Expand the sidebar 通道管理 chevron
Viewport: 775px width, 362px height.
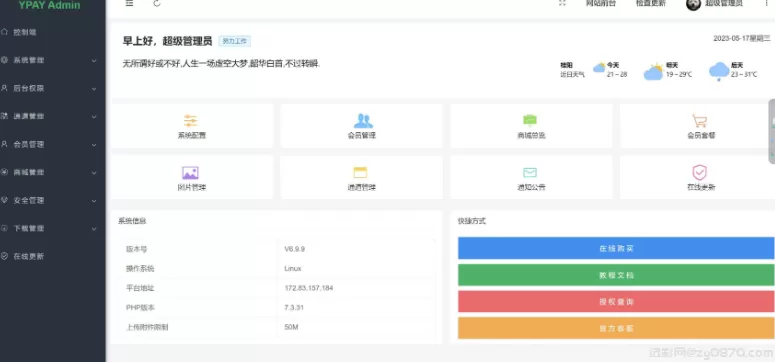click(x=94, y=117)
